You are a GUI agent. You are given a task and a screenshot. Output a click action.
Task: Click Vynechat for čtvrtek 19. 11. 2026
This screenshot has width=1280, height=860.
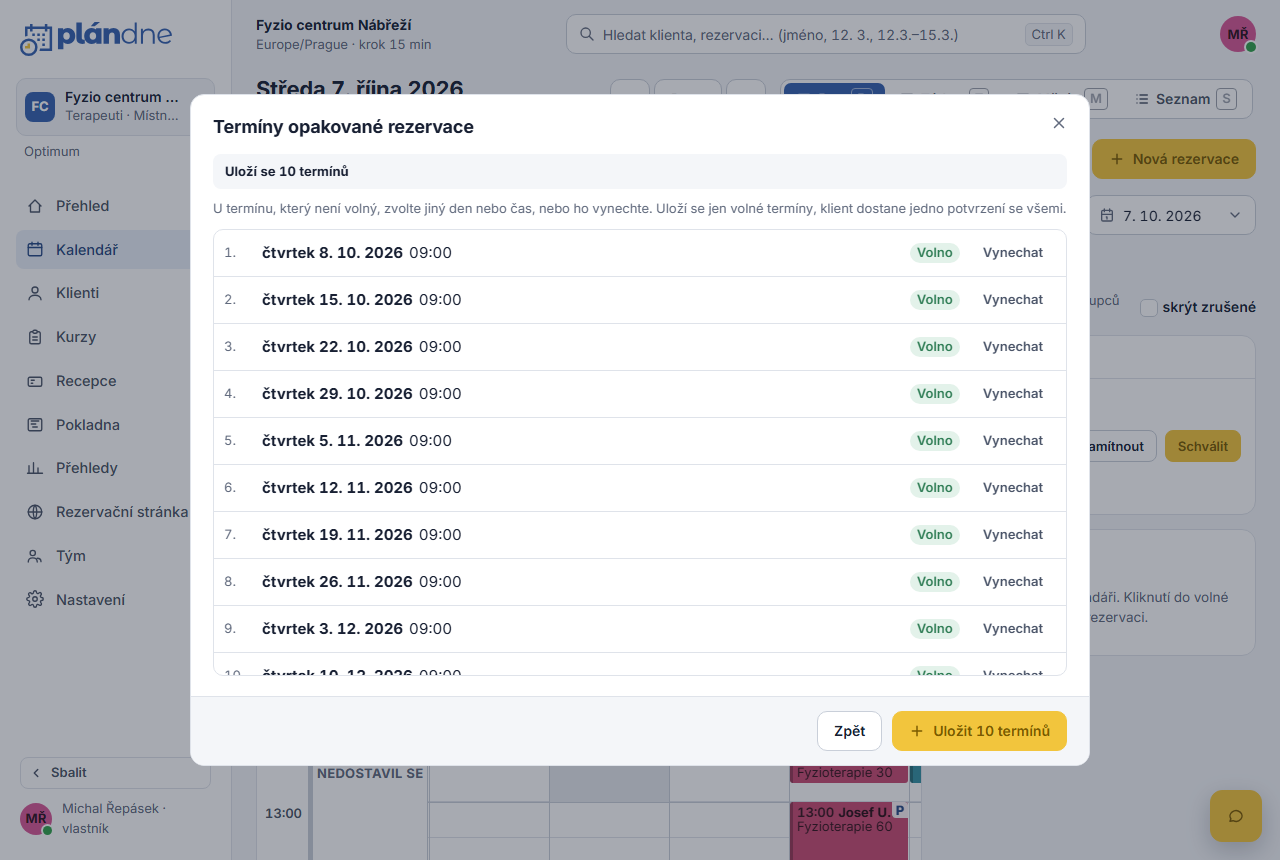click(x=1013, y=535)
